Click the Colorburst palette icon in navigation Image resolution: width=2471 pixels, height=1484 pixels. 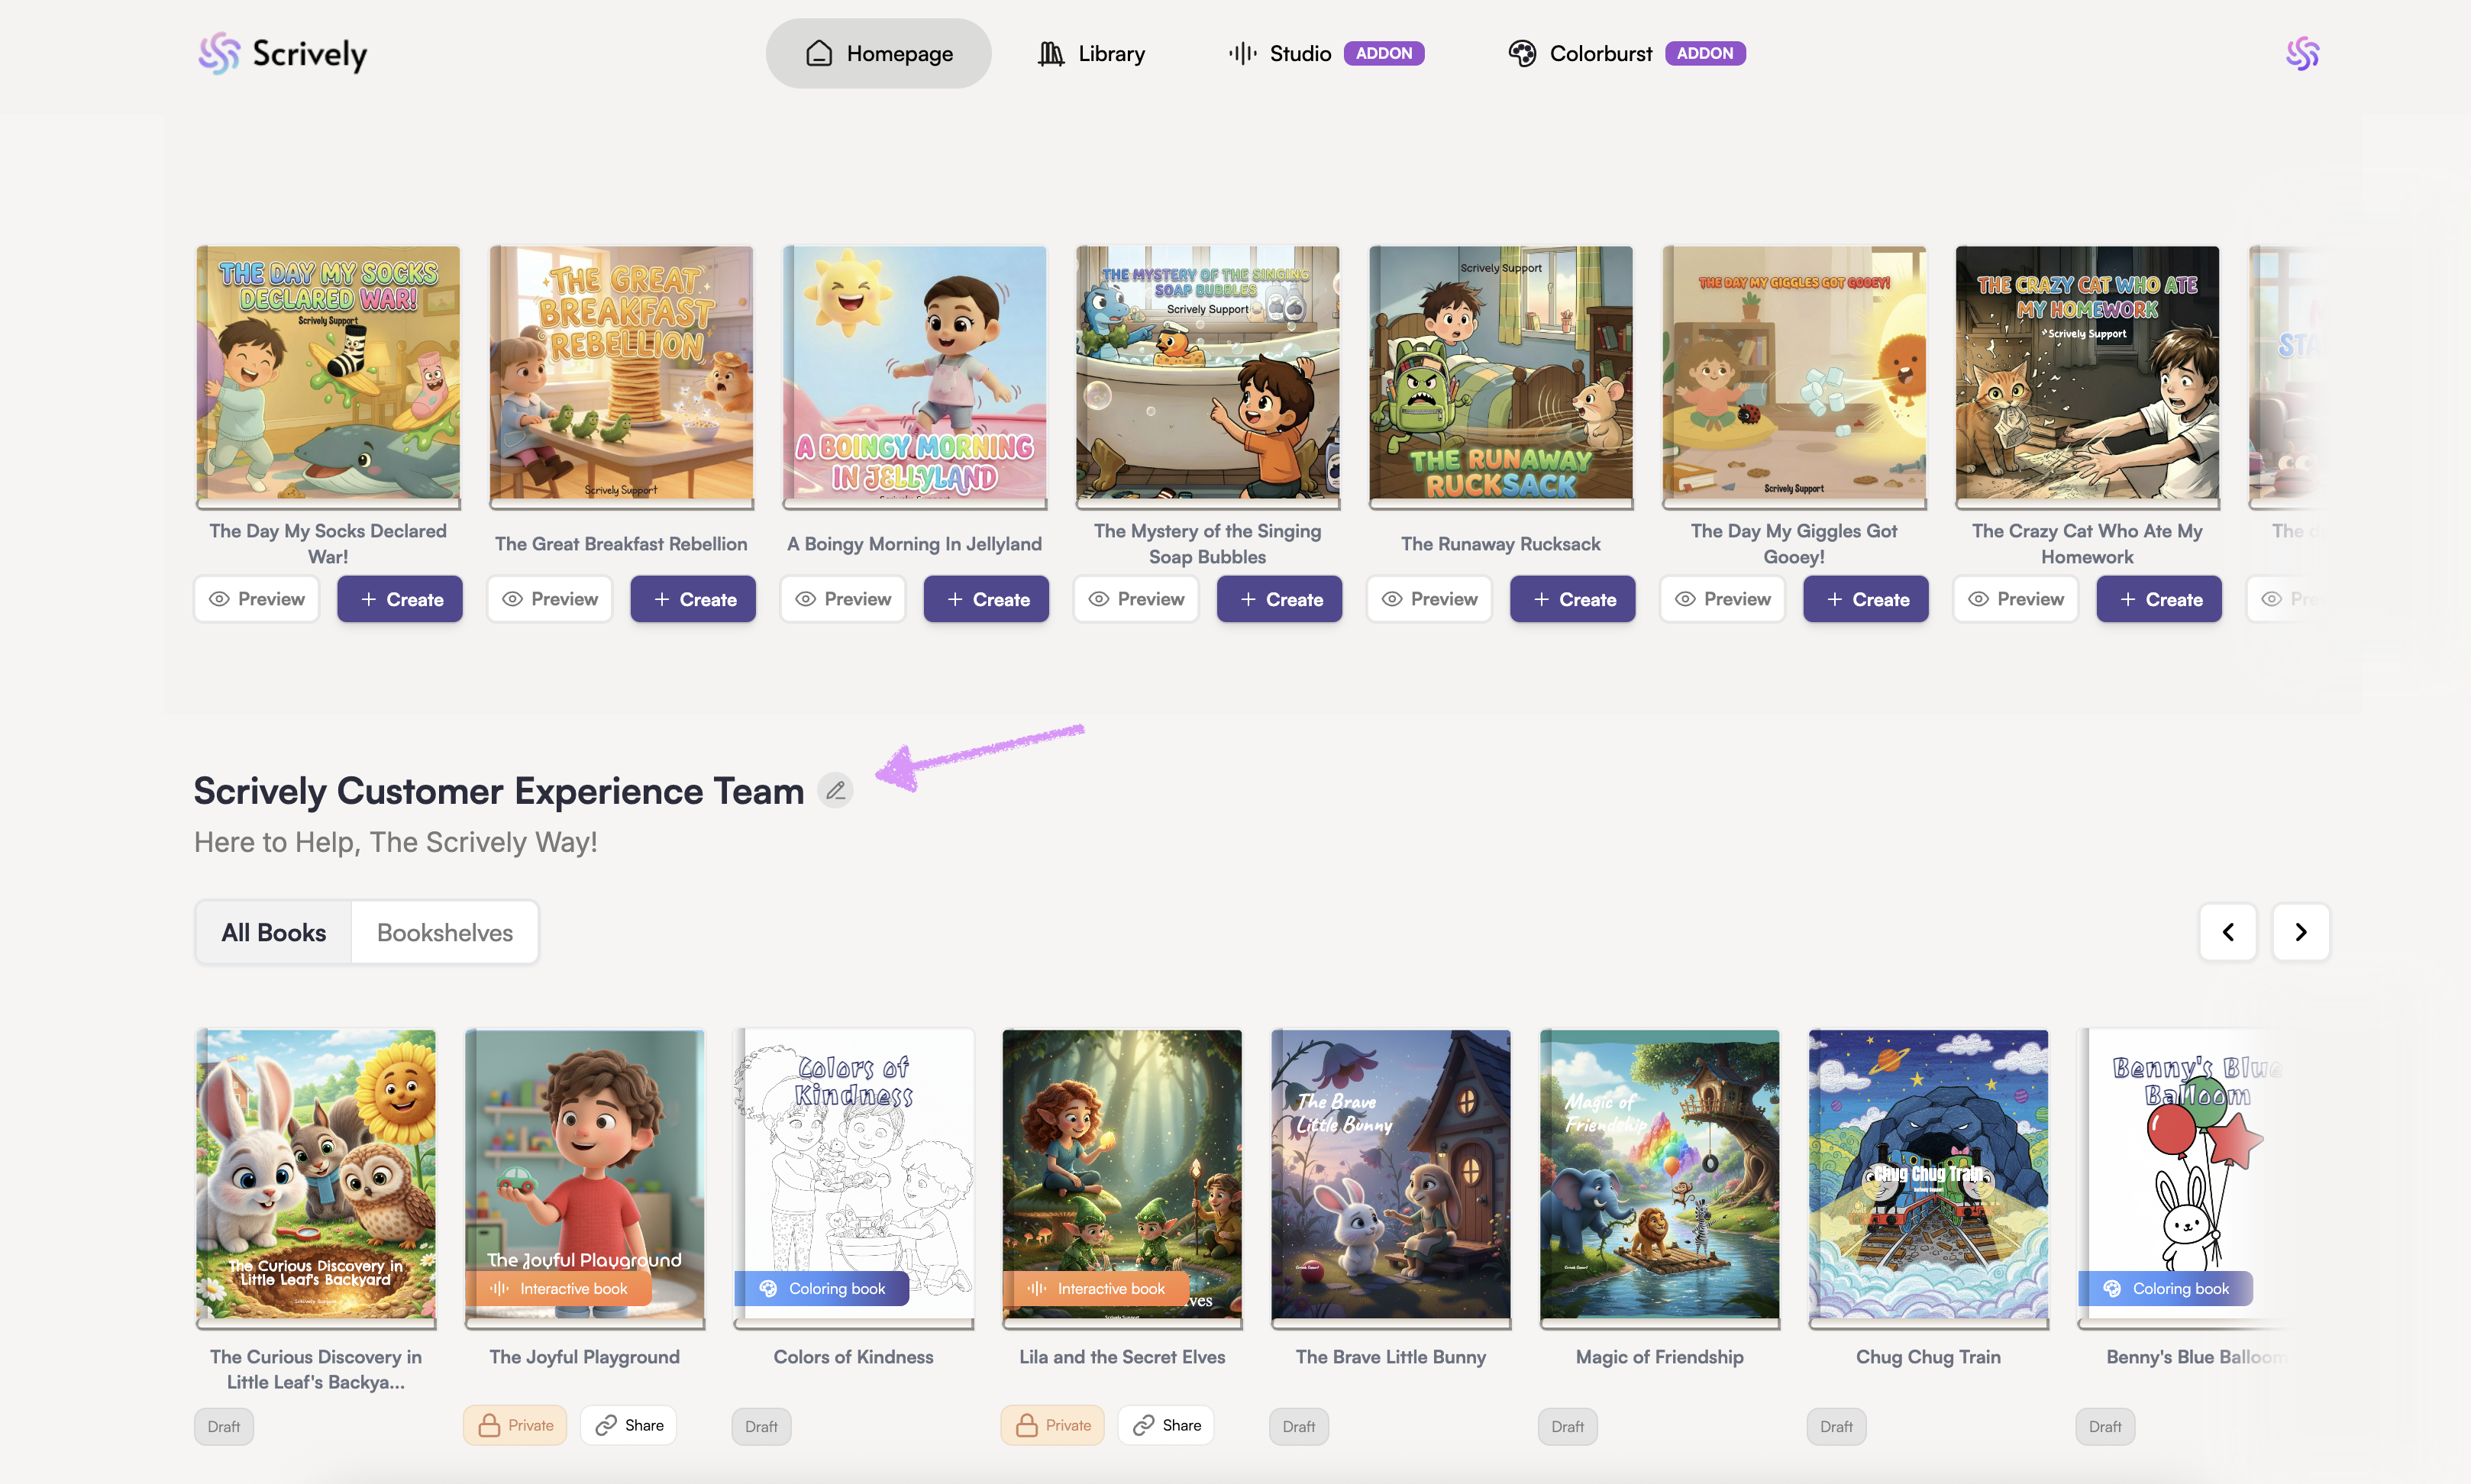coord(1522,54)
